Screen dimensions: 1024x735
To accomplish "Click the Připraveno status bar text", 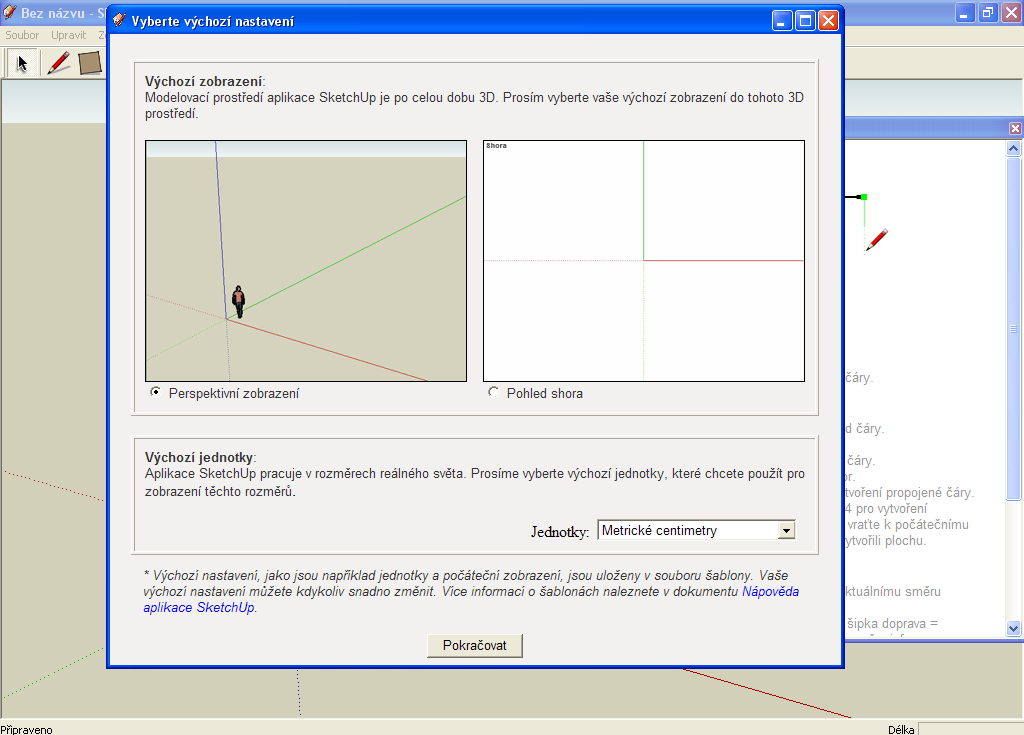I will click(x=27, y=729).
